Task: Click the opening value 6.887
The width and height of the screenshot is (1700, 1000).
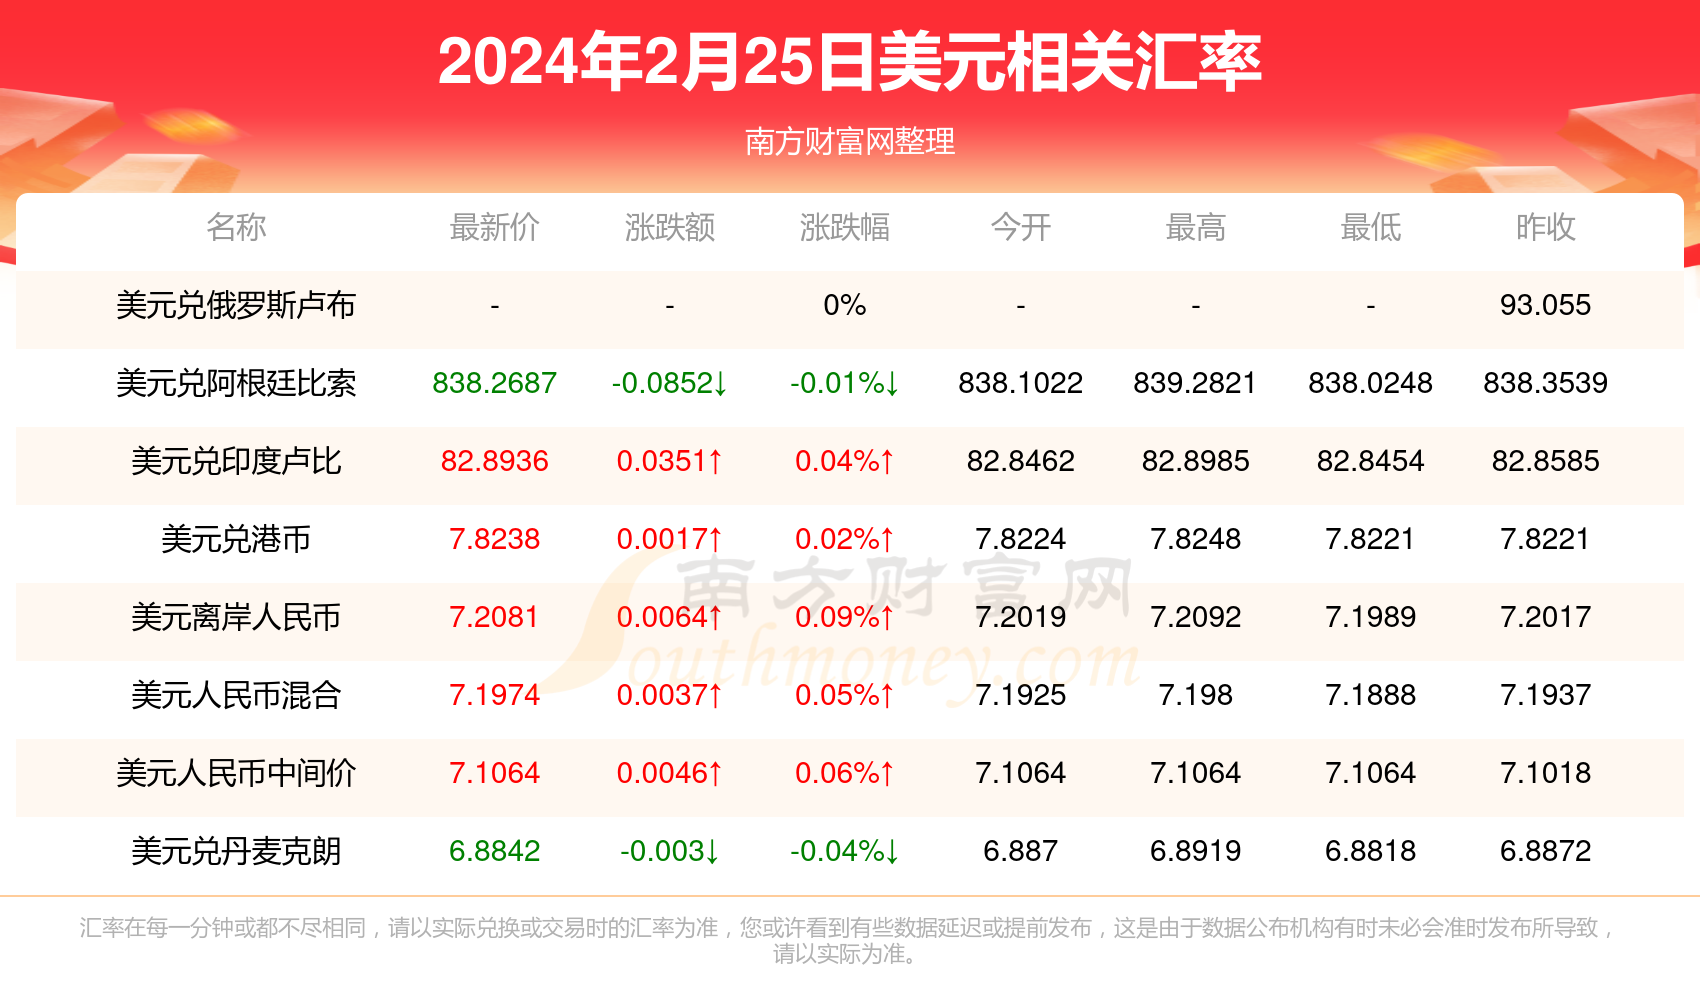Action: point(1021,852)
